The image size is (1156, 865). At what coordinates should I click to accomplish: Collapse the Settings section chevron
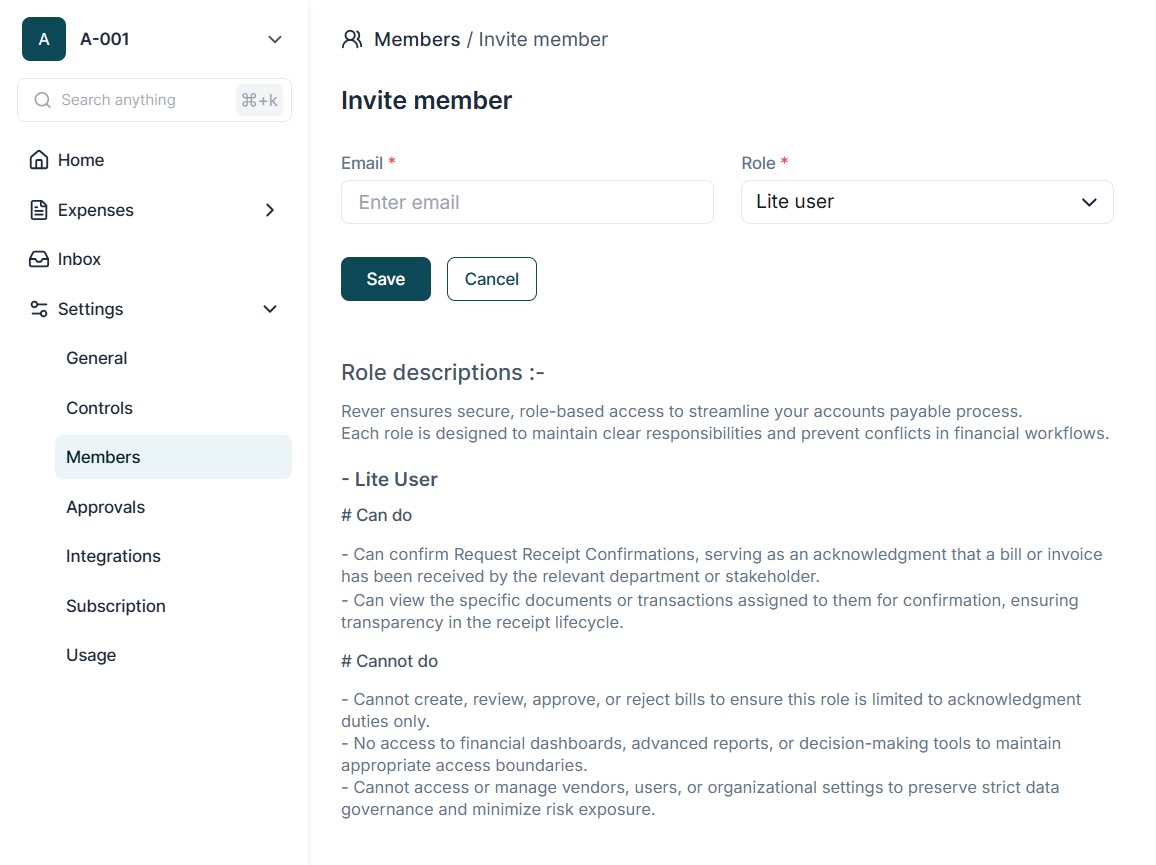[x=270, y=309]
